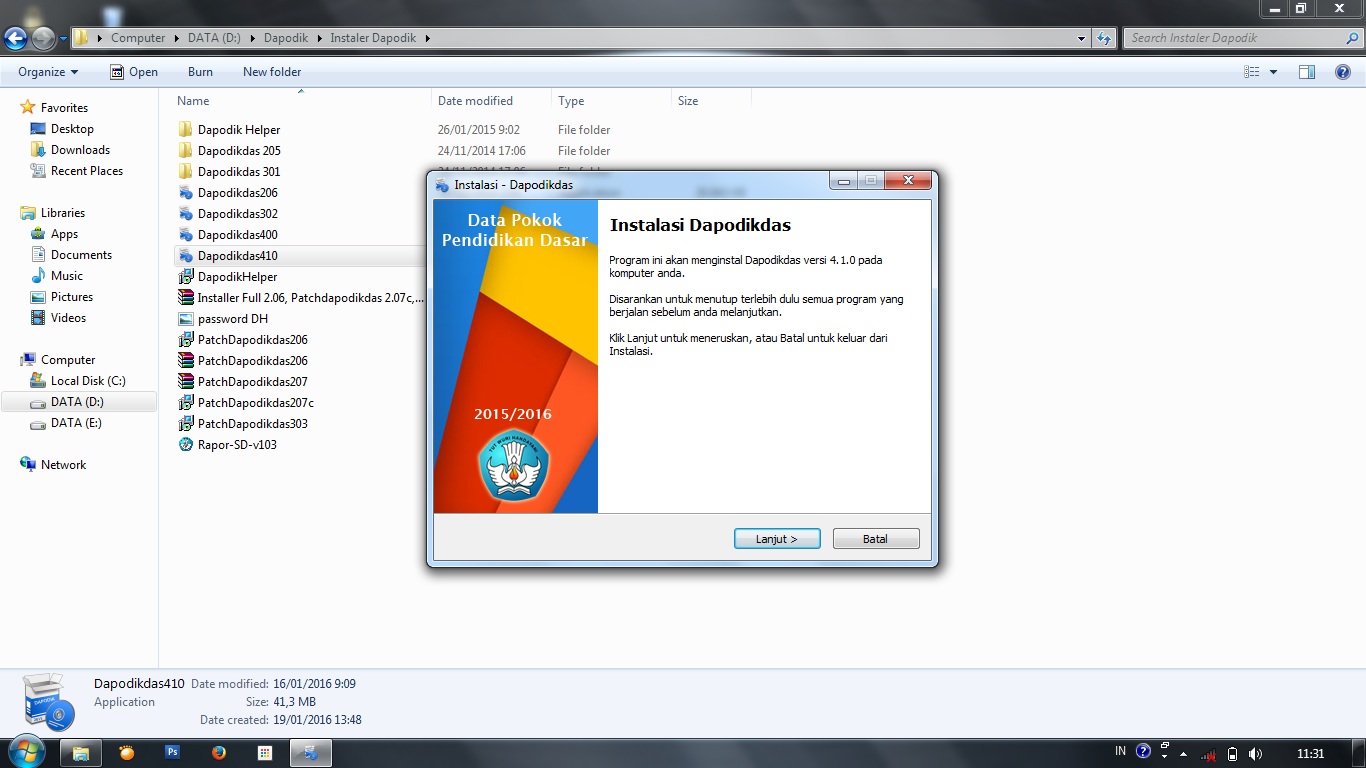
Task: Click Open in the Explorer toolbar
Action: (134, 72)
